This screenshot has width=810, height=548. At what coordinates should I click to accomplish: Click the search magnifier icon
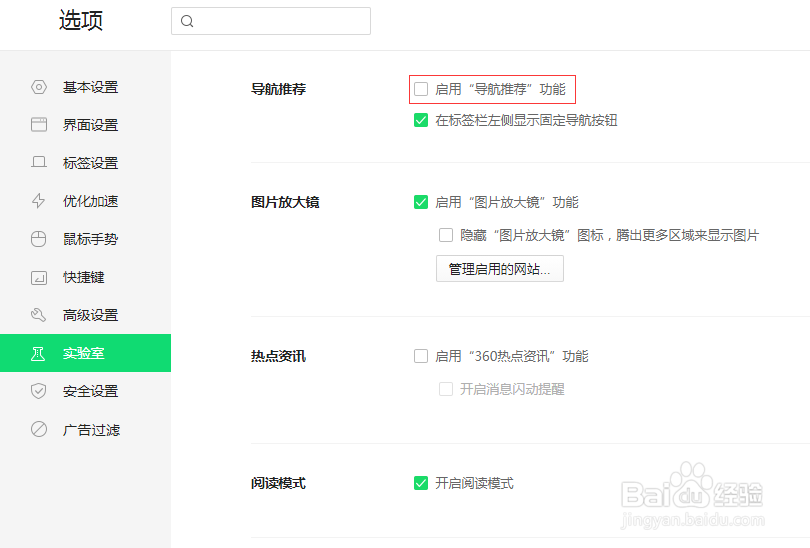187,21
